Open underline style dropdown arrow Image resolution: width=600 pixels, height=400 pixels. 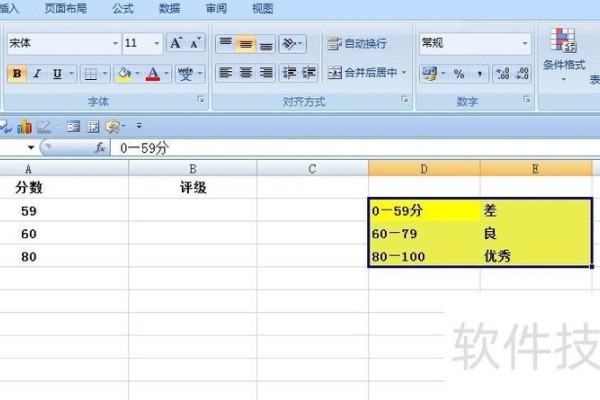(x=72, y=73)
